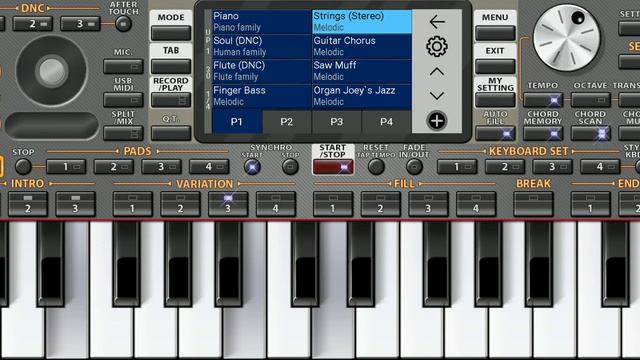Select VARIATION 1 button
The image size is (640, 360).
tap(133, 204)
